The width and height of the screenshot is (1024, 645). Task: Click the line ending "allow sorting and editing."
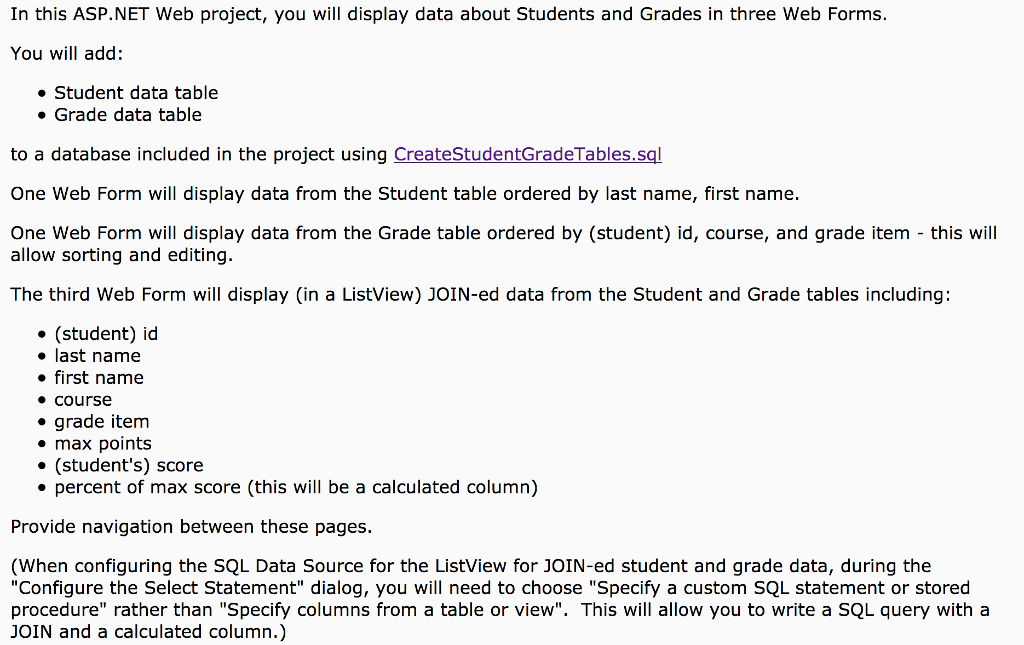click(x=122, y=256)
